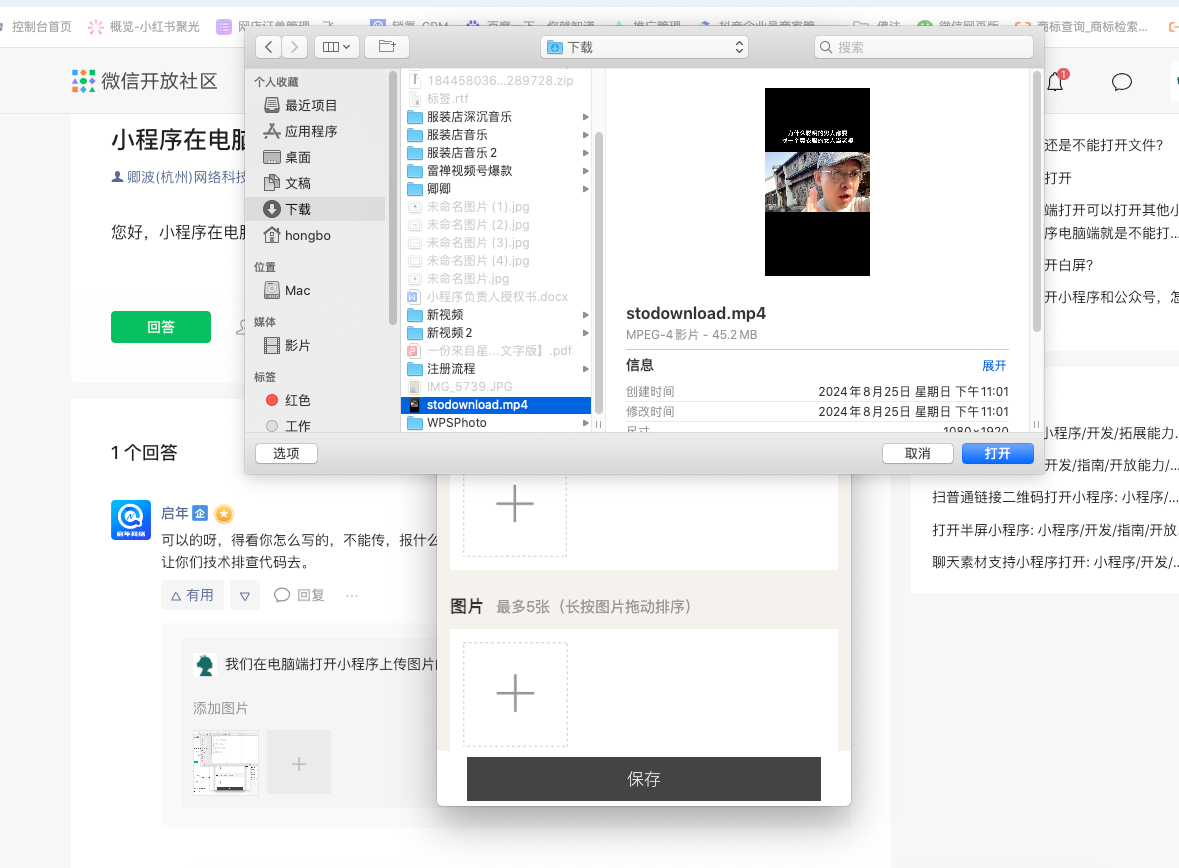Image resolution: width=1179 pixels, height=868 pixels.
Task: Mark the answer as 有用
Action: [x=192, y=595]
